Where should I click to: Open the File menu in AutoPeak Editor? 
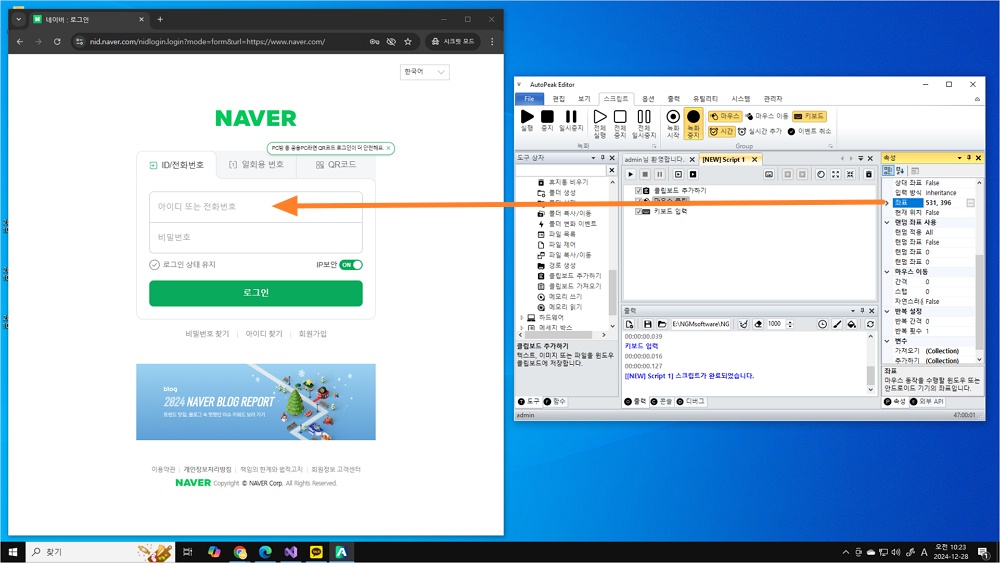coord(529,99)
